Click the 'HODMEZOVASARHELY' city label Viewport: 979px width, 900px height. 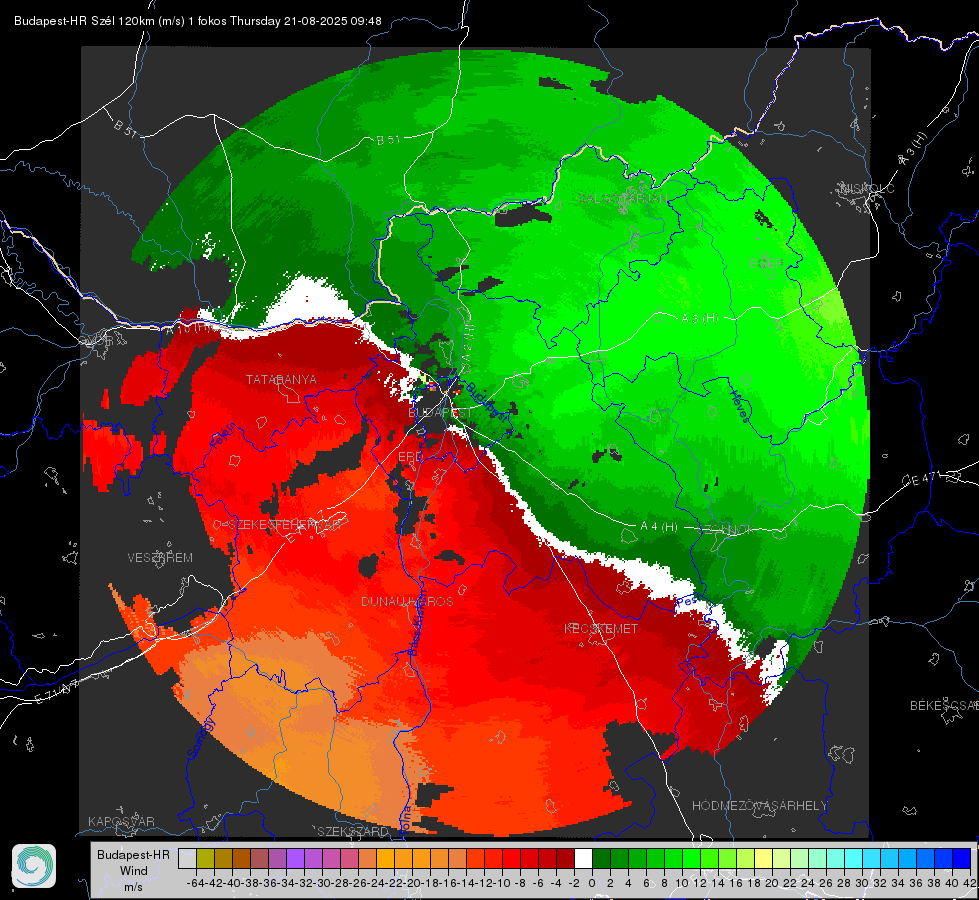[759, 806]
